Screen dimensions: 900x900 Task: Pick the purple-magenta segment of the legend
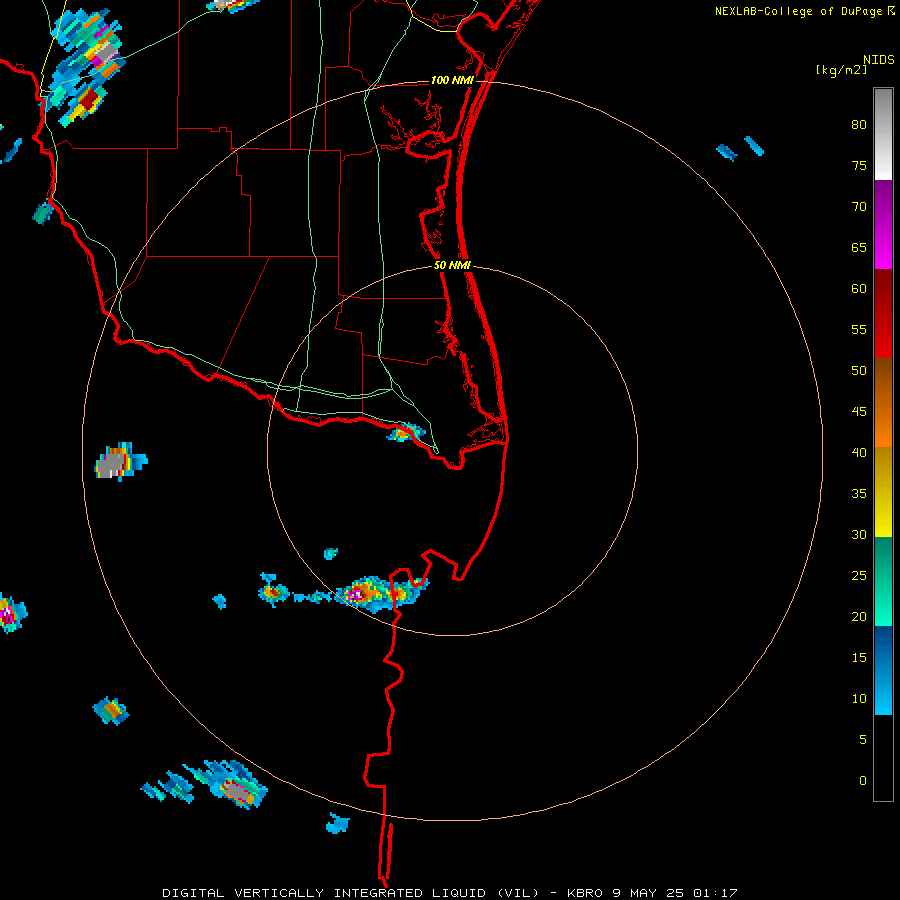tap(883, 225)
